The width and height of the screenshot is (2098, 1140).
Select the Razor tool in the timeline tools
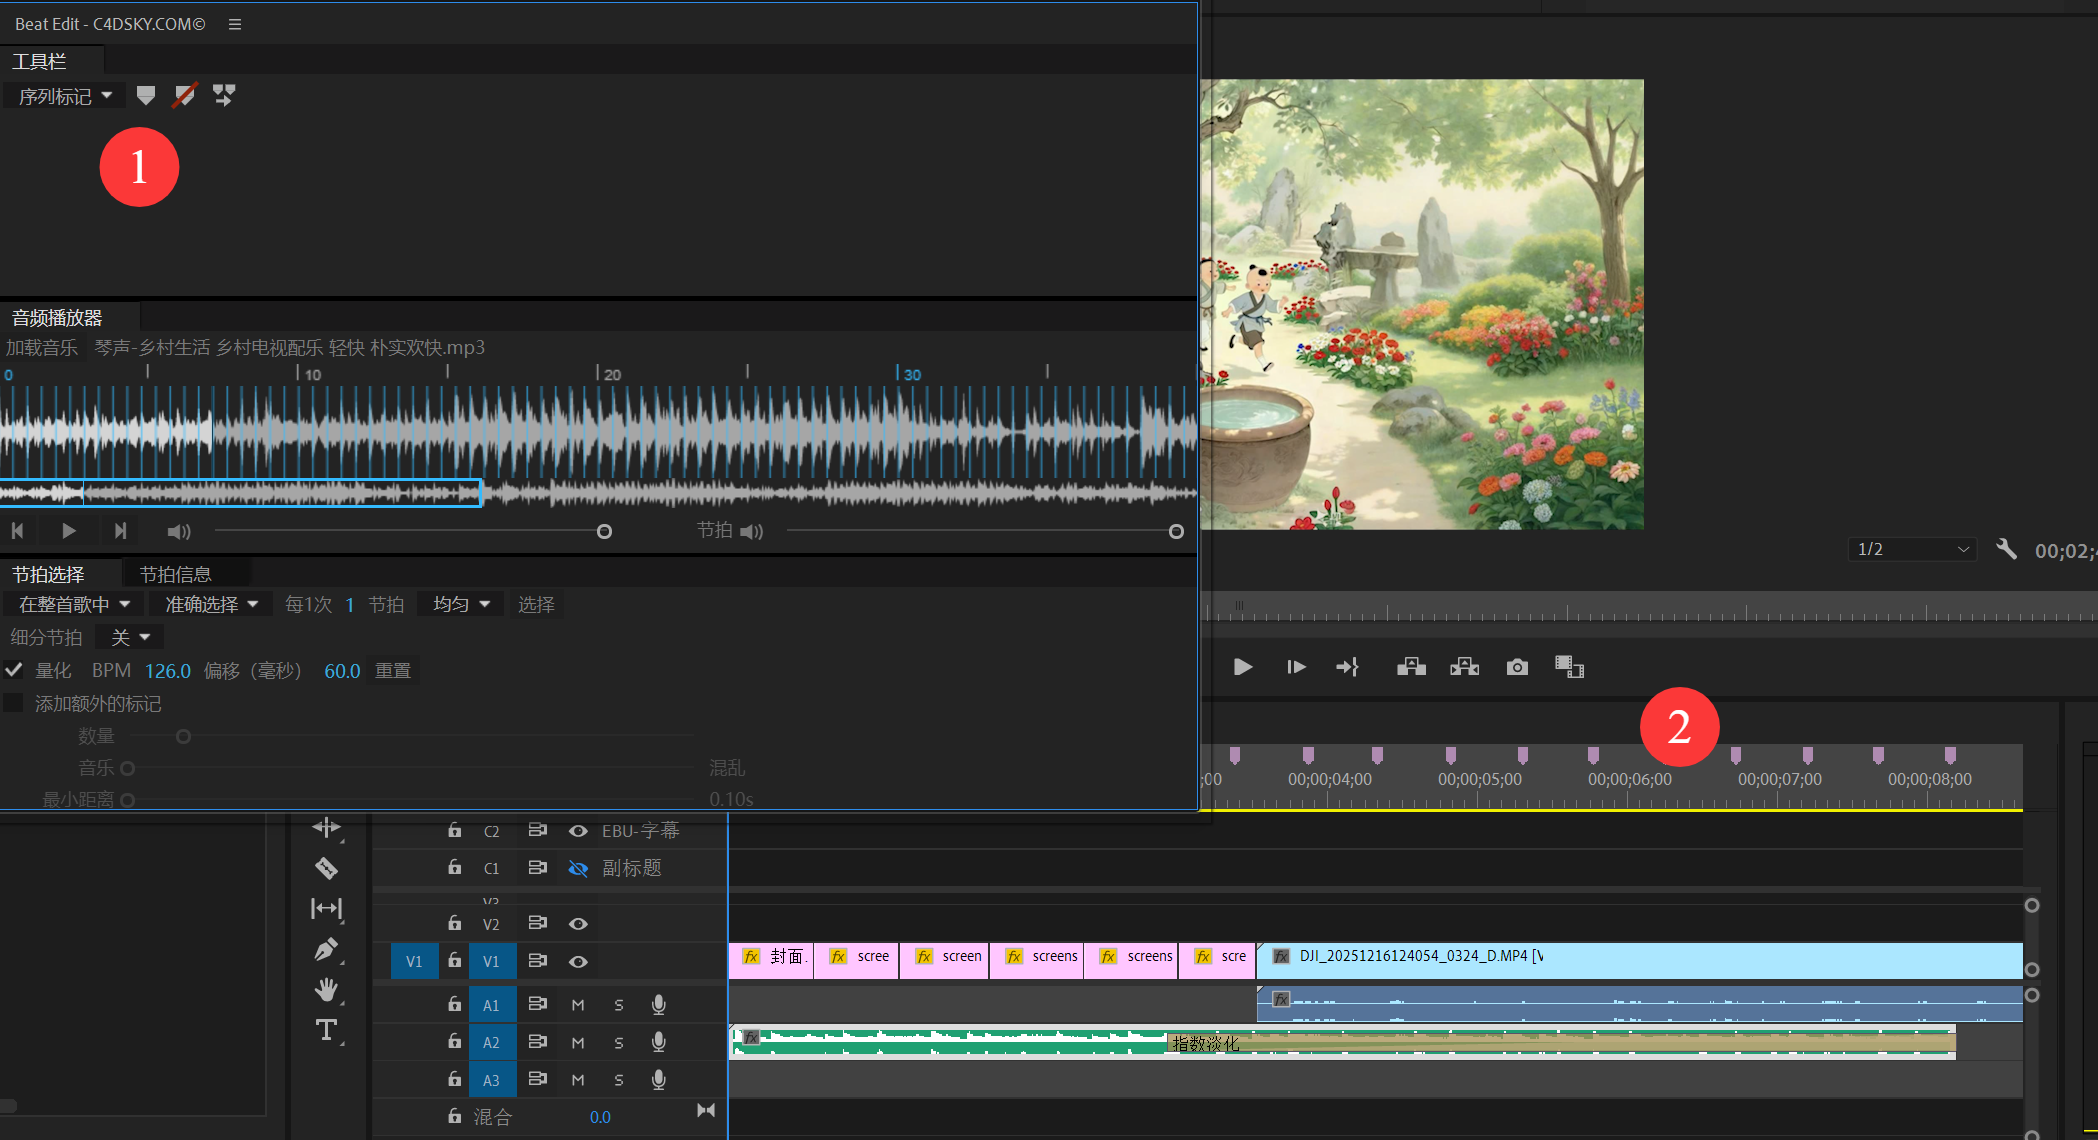pos(326,868)
